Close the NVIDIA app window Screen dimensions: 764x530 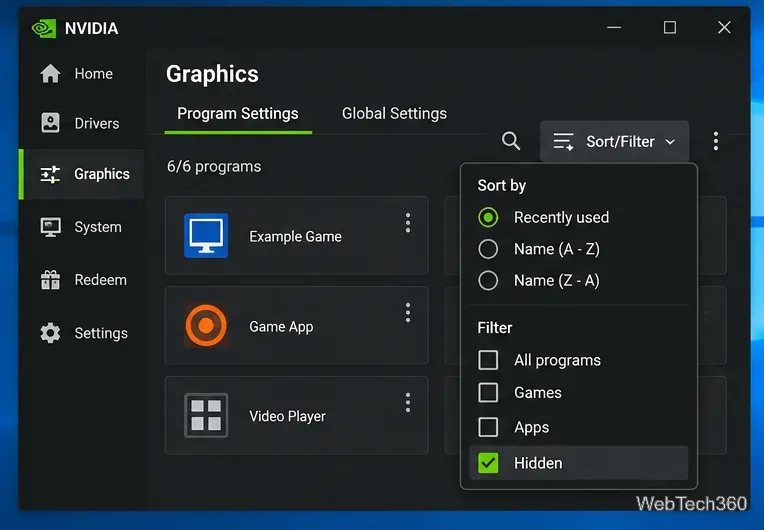[x=724, y=27]
